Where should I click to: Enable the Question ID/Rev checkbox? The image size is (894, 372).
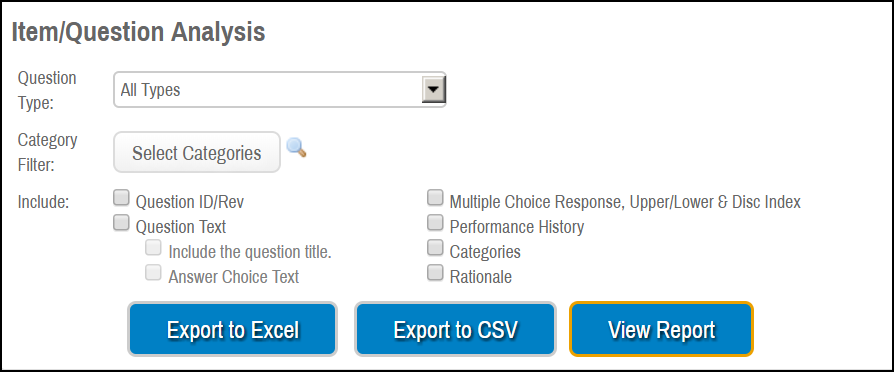[121, 198]
